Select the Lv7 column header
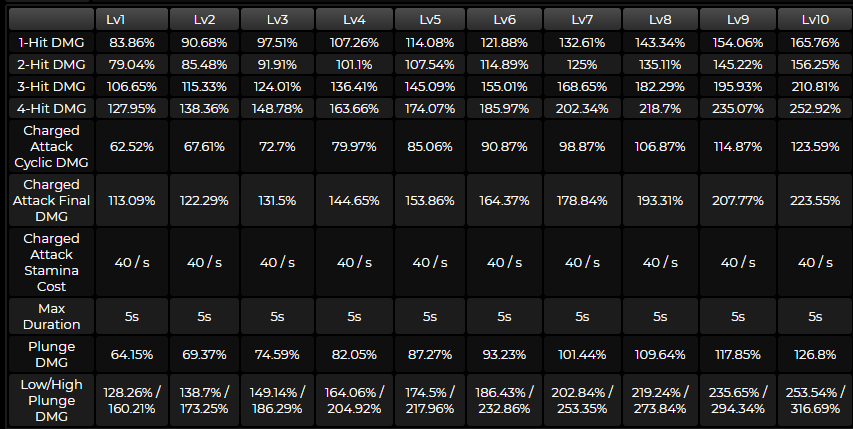Screen dimensions: 853x429 (581, 20)
